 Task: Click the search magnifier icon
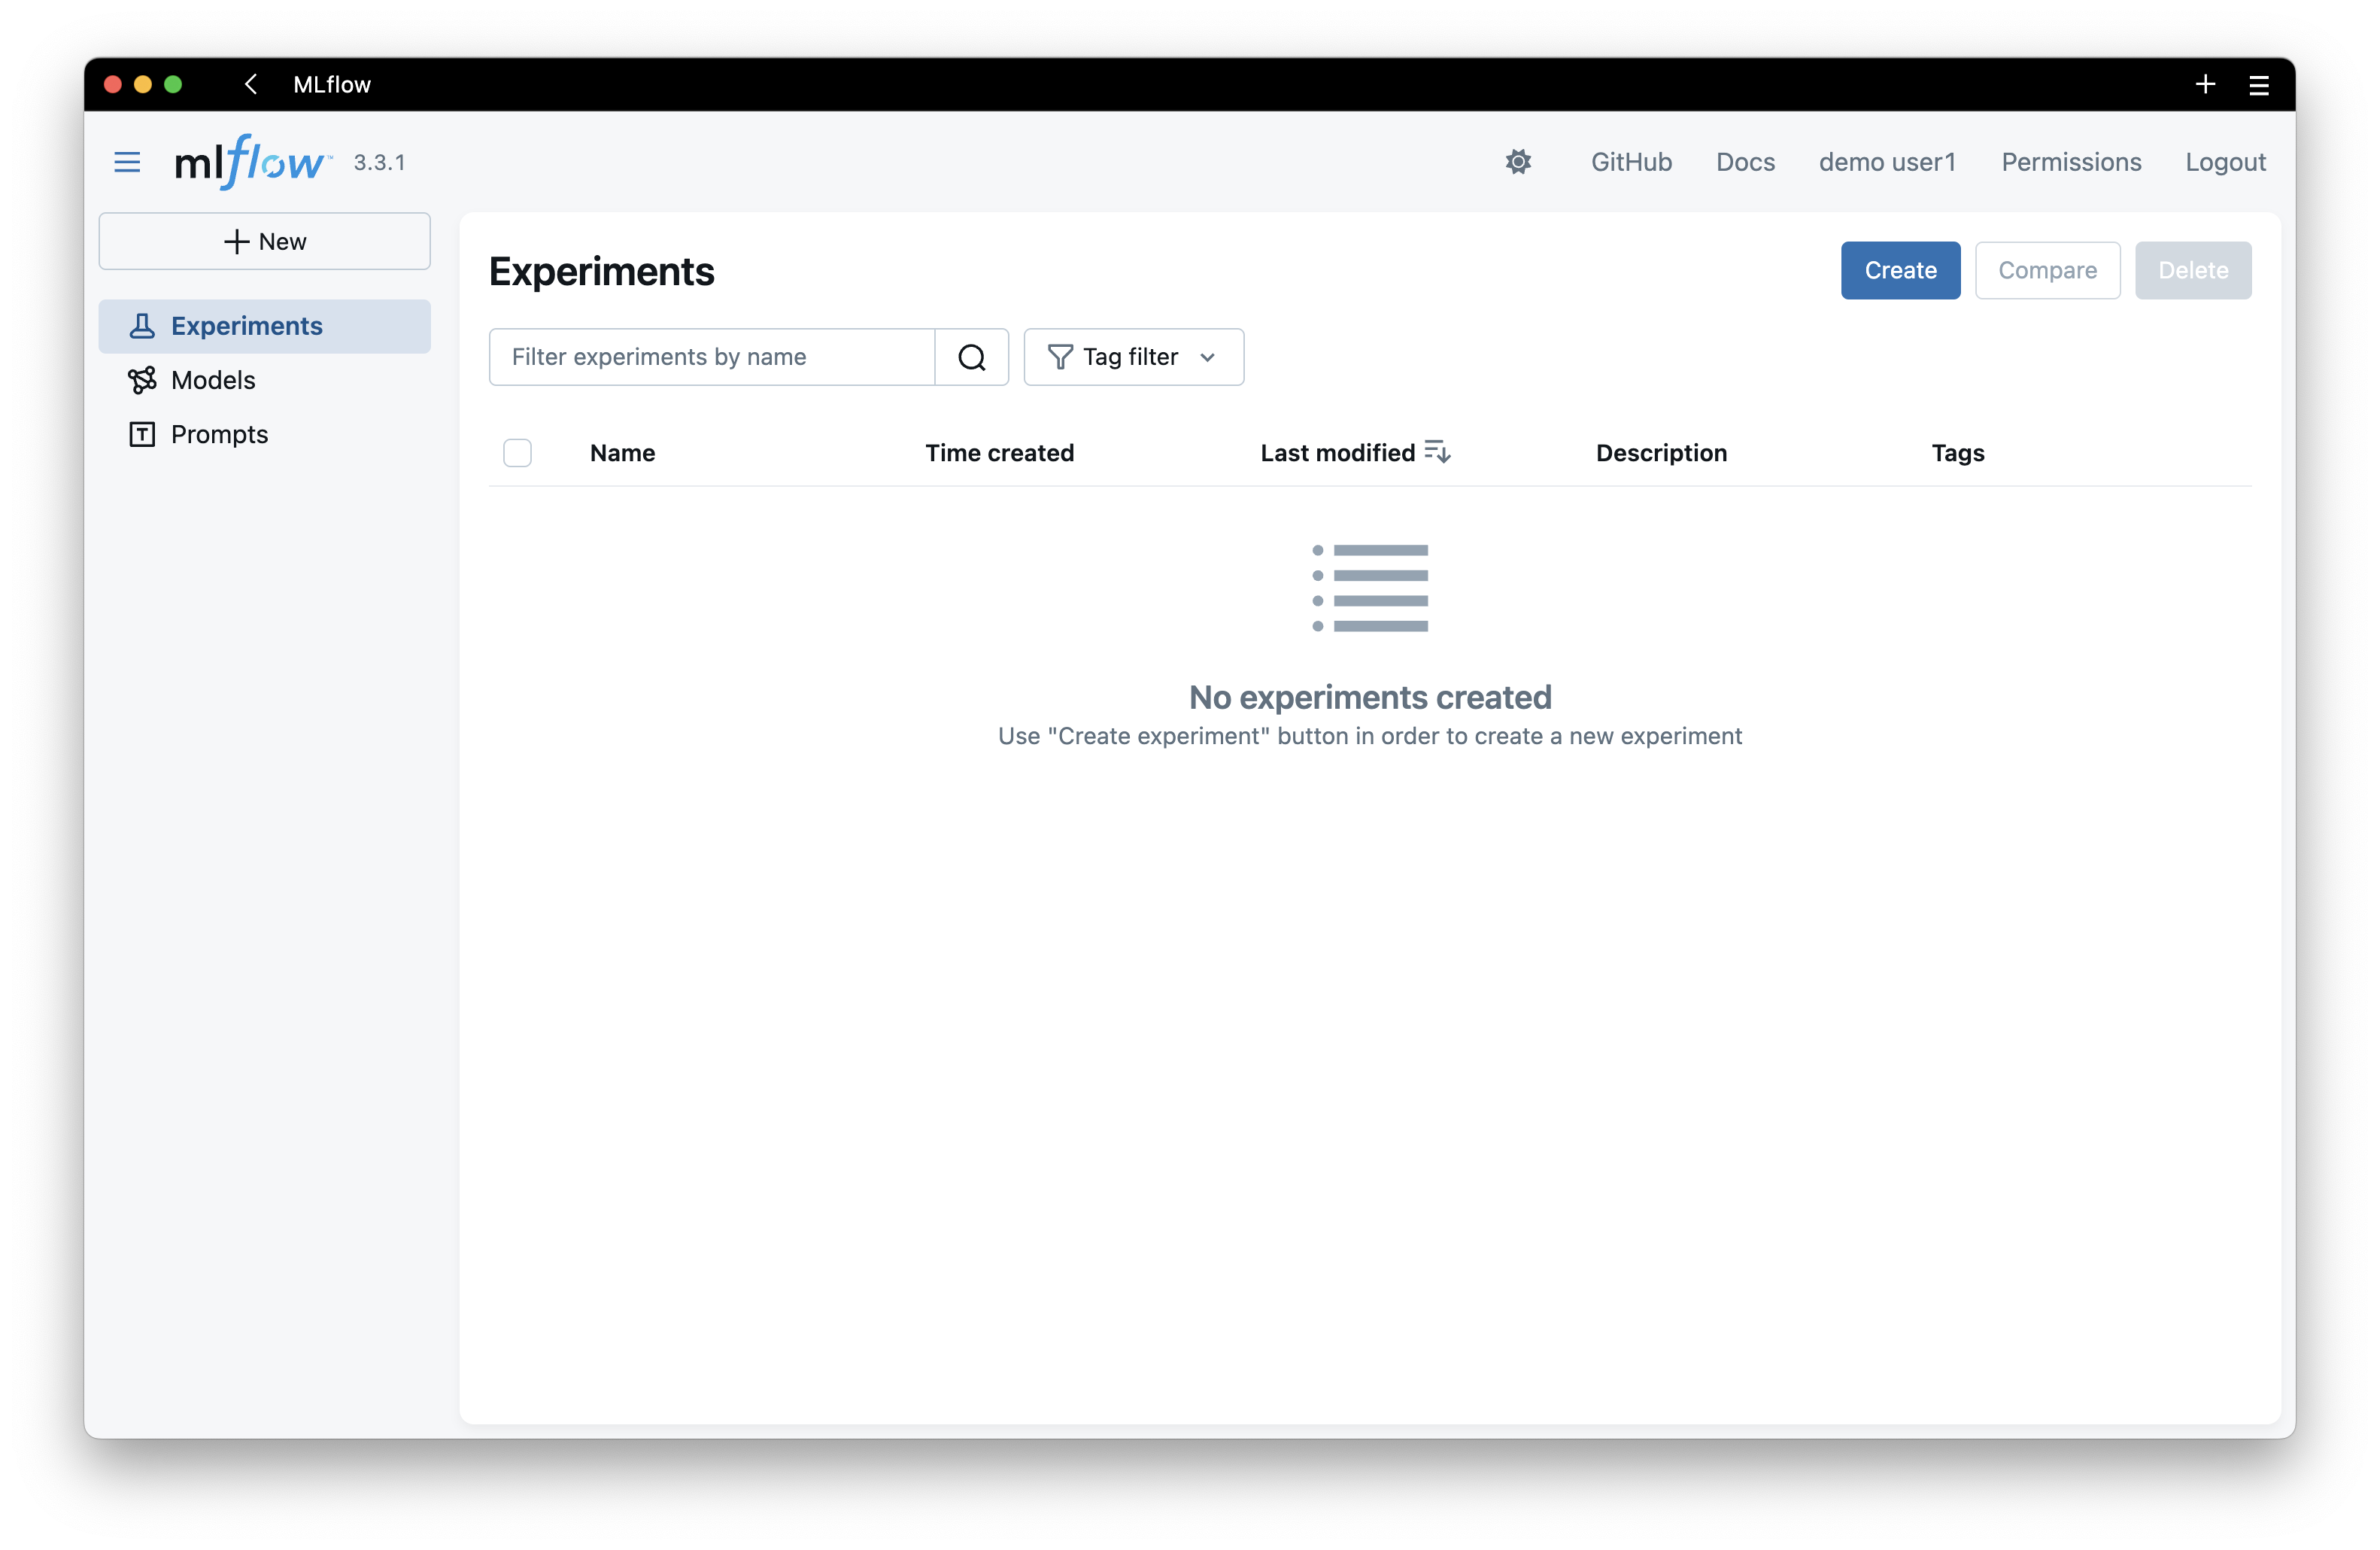(x=971, y=357)
